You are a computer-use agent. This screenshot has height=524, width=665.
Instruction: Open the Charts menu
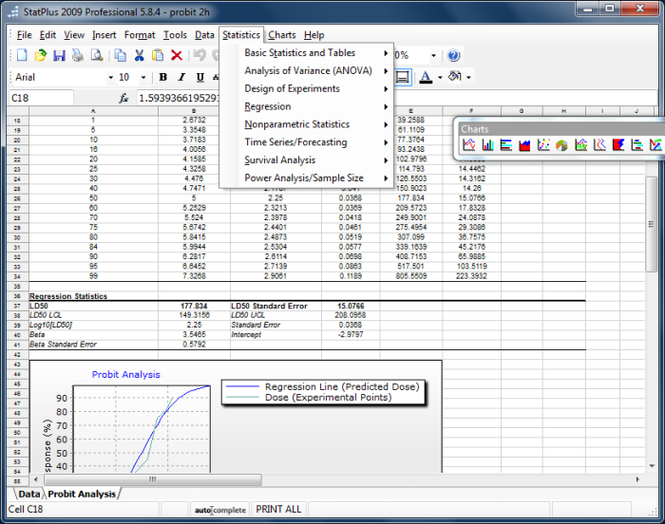click(282, 35)
